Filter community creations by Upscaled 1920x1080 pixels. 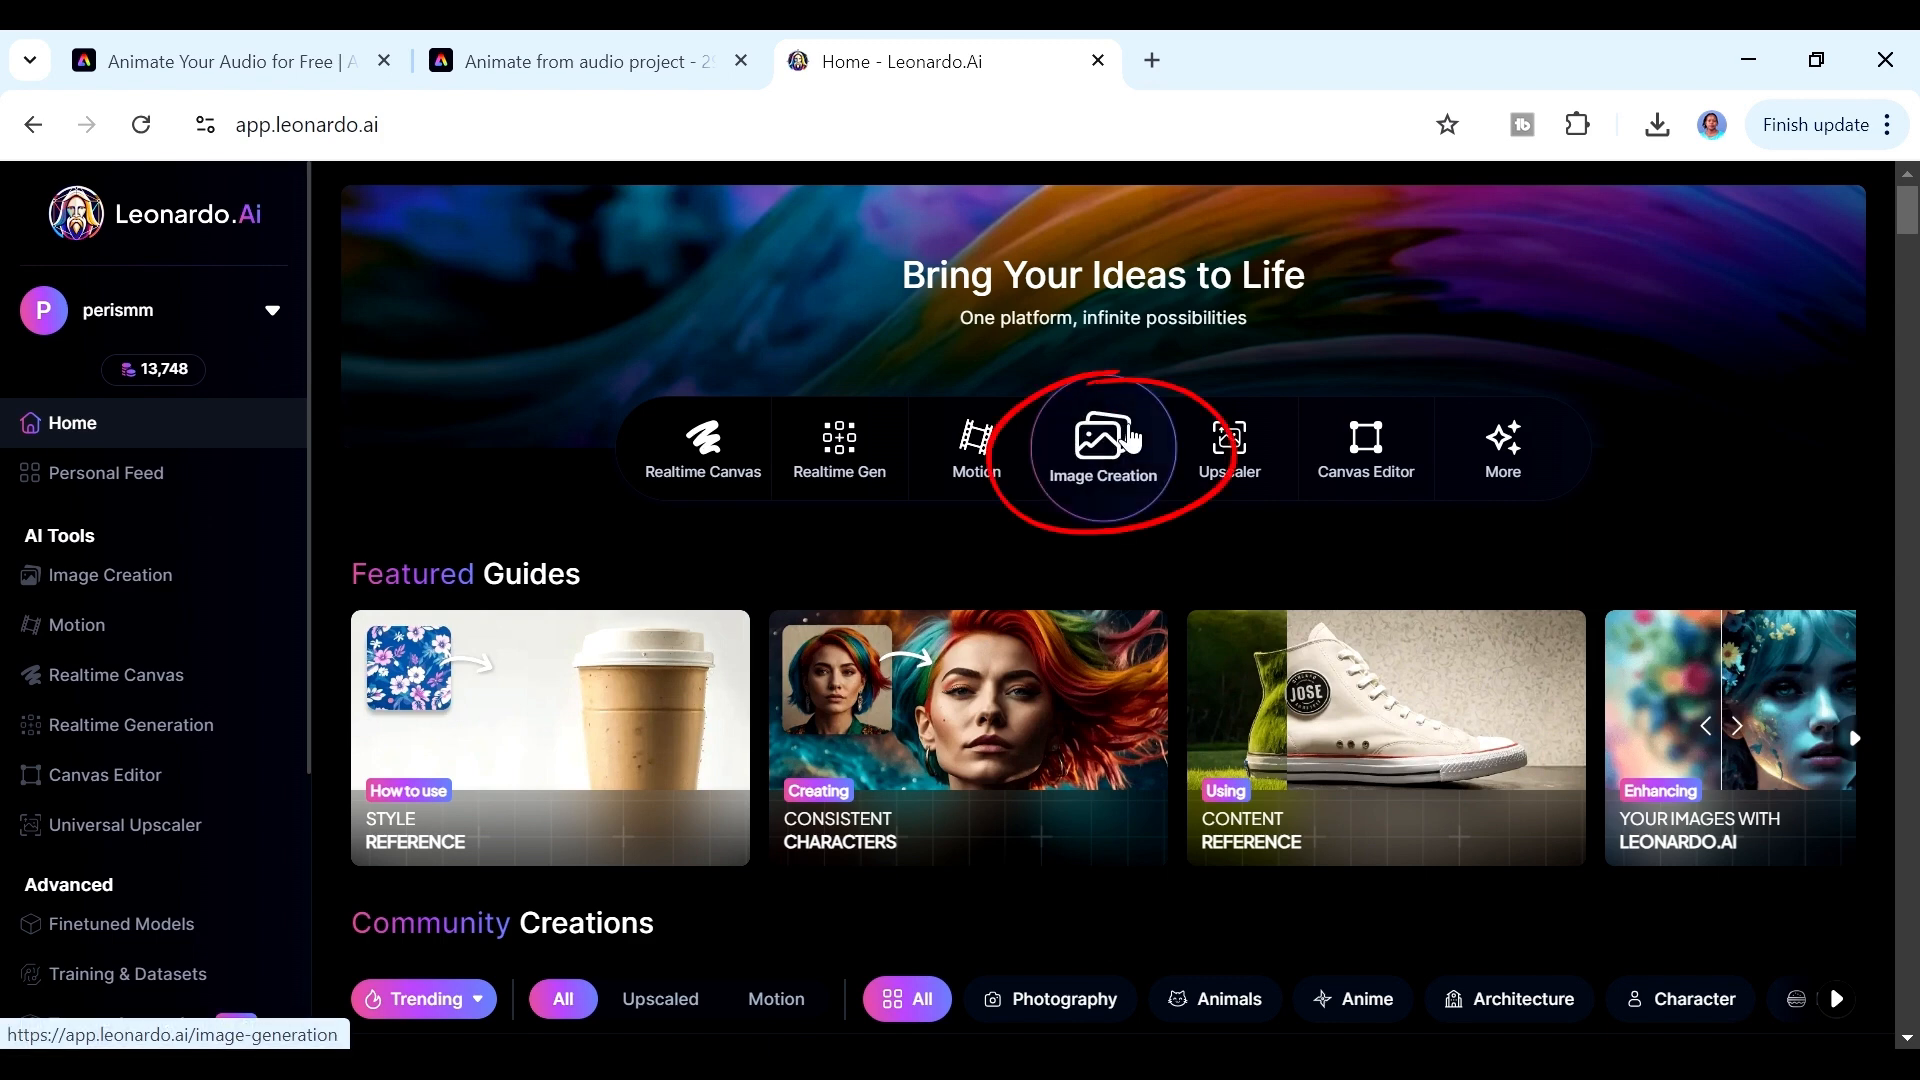tap(660, 999)
